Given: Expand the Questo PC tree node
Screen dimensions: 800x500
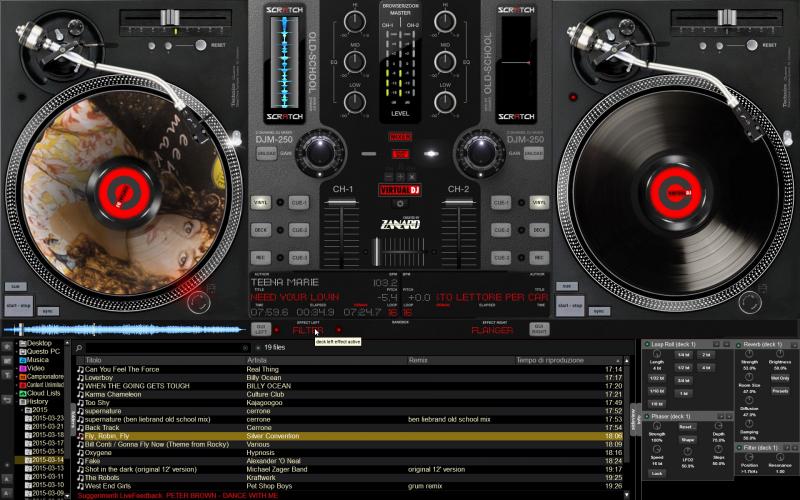Looking at the screenshot, I should coord(17,352).
